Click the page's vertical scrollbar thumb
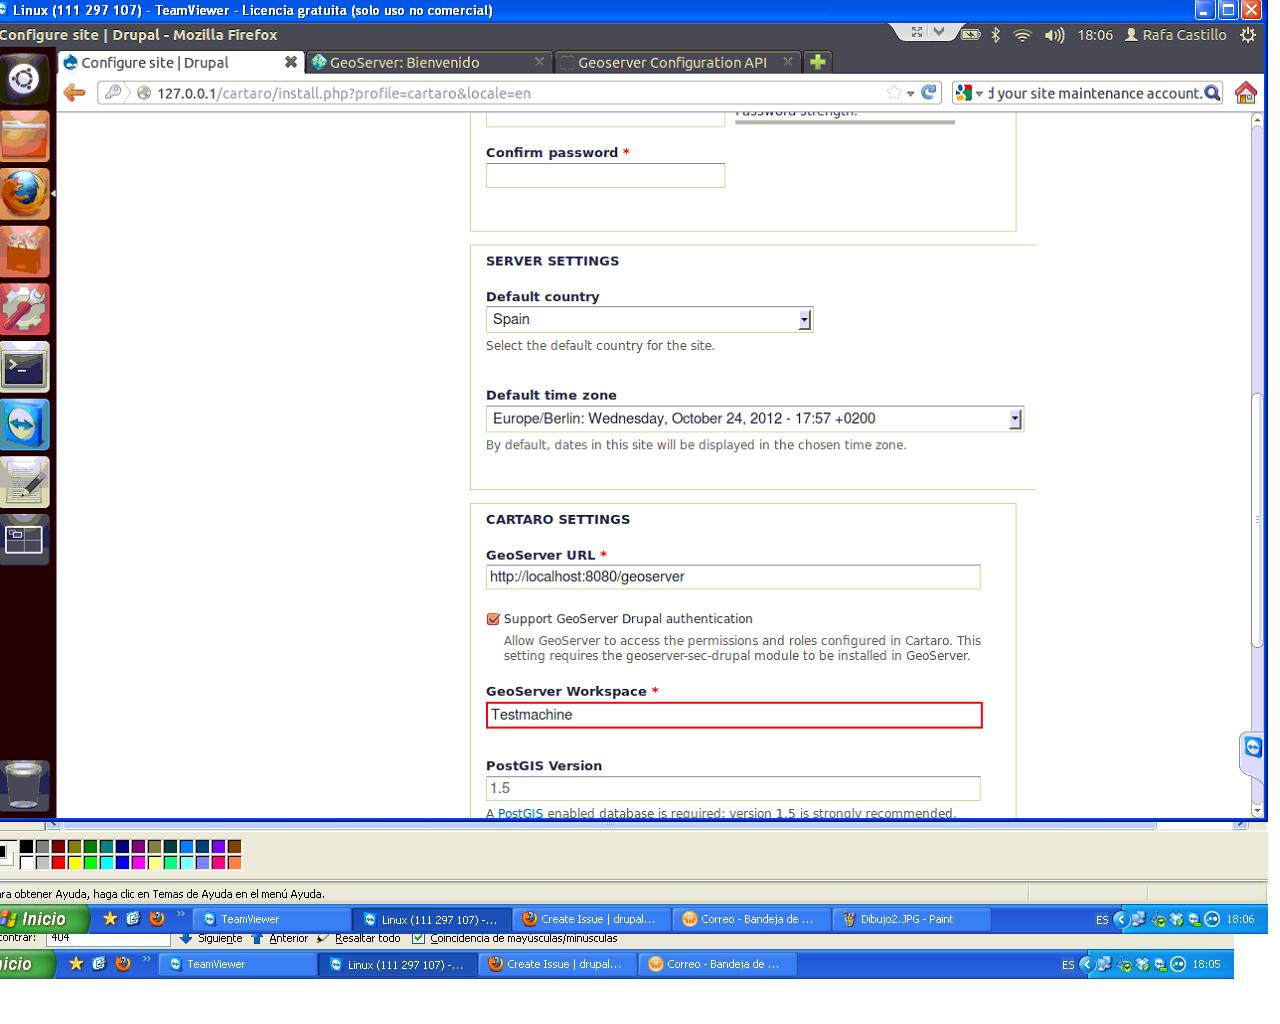 pos(1258,520)
